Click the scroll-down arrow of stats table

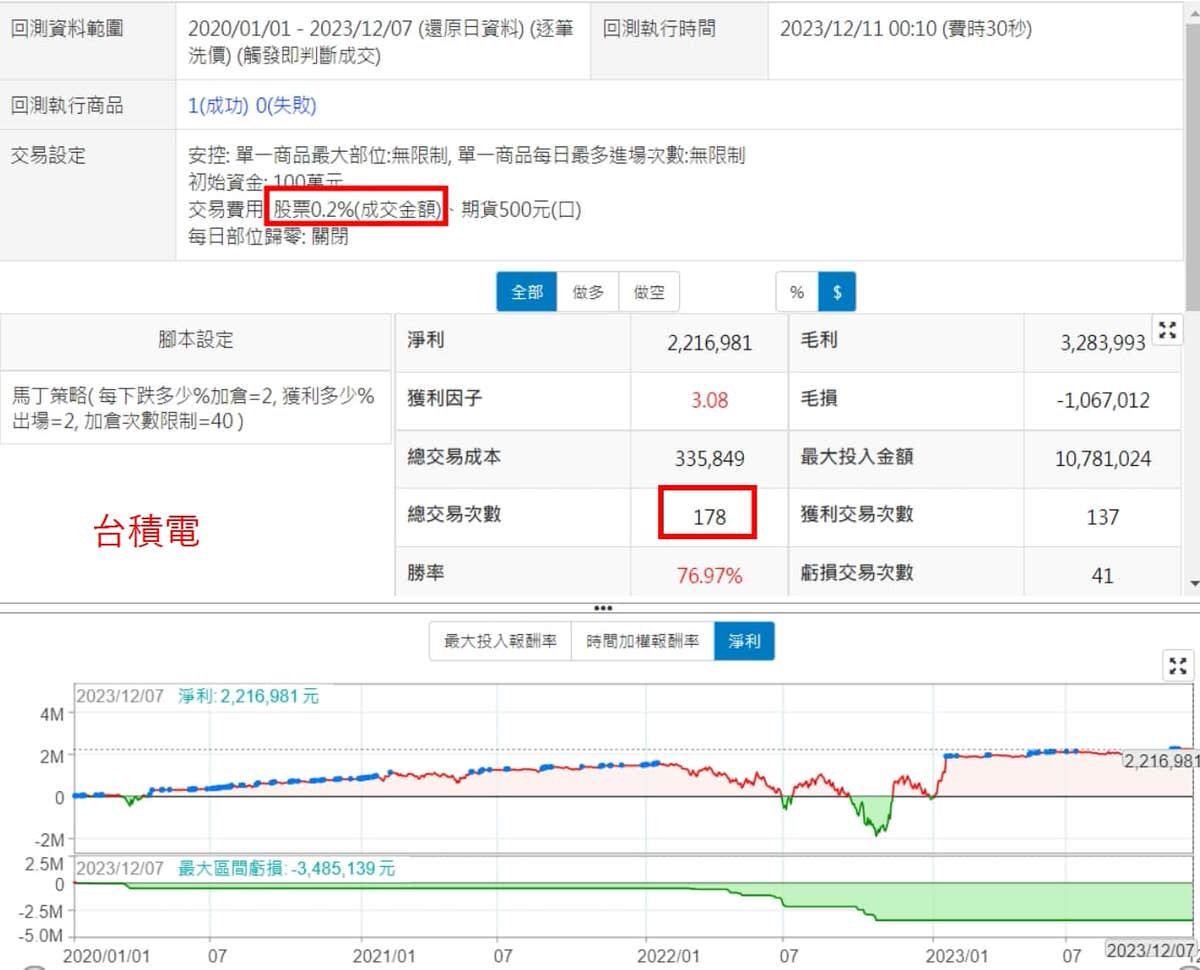click(x=1193, y=583)
